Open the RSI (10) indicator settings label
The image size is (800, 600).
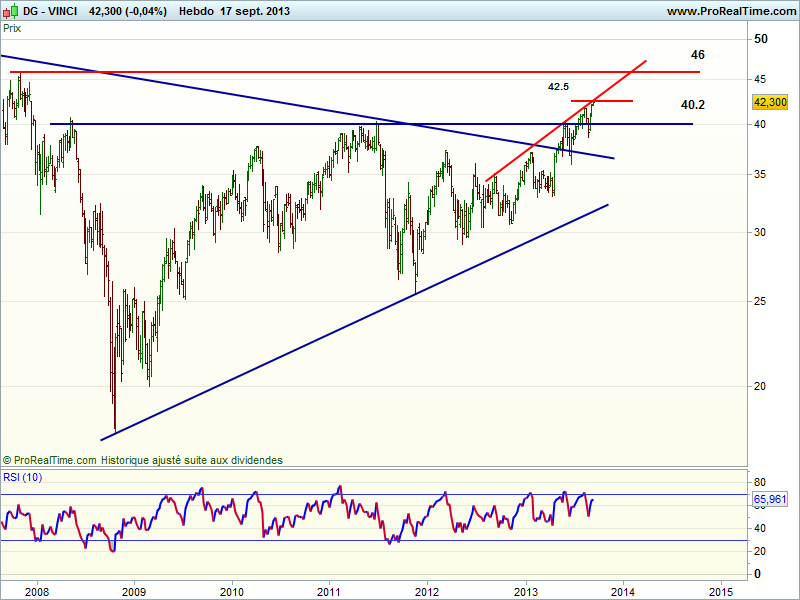(x=24, y=475)
